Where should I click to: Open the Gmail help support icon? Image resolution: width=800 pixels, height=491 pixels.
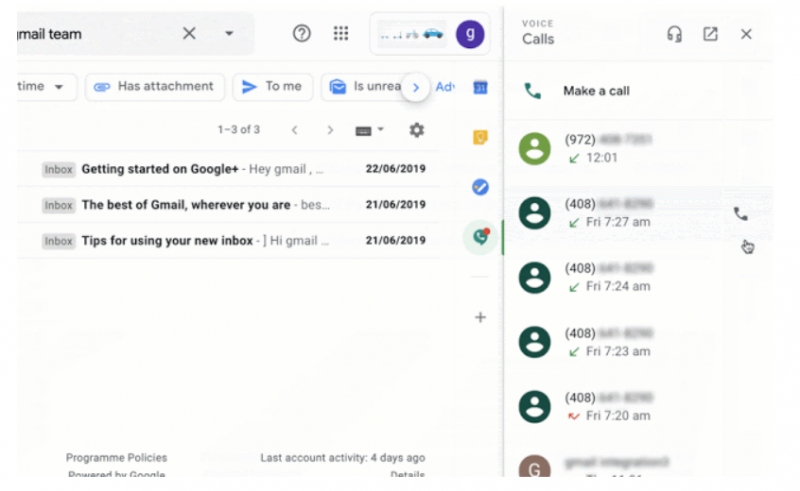coord(302,34)
